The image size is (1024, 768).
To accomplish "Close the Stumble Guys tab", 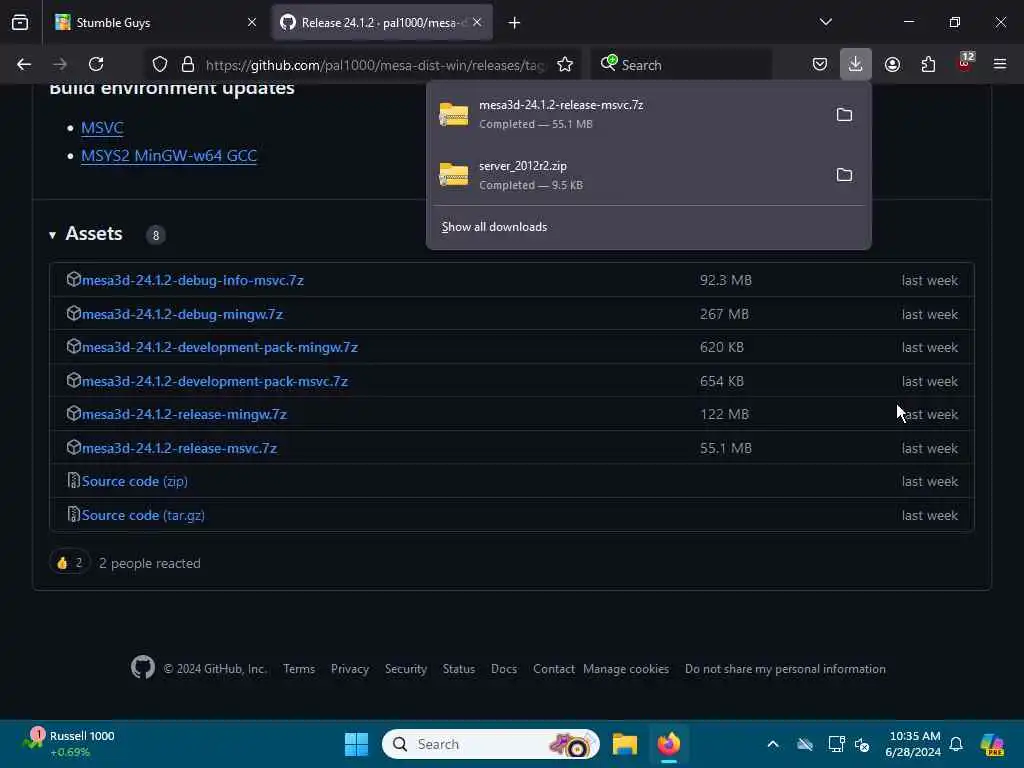I will [252, 22].
